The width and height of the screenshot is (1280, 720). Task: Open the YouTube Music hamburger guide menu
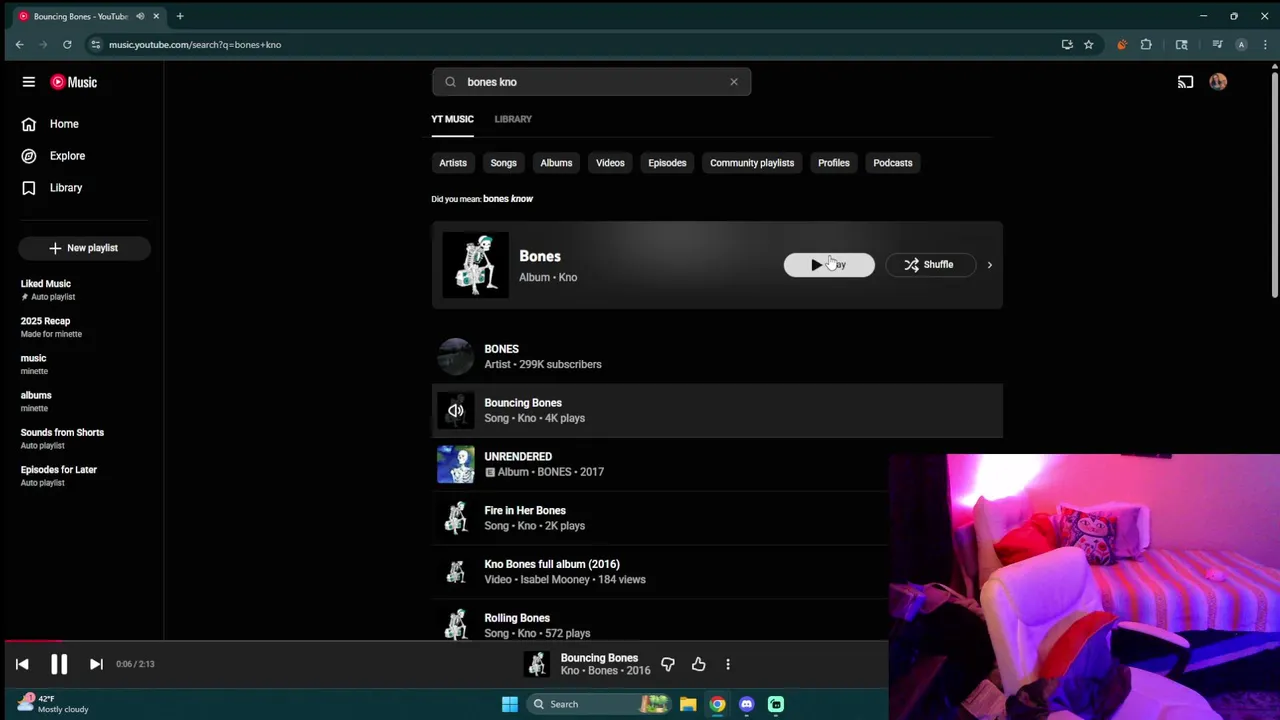click(x=29, y=82)
